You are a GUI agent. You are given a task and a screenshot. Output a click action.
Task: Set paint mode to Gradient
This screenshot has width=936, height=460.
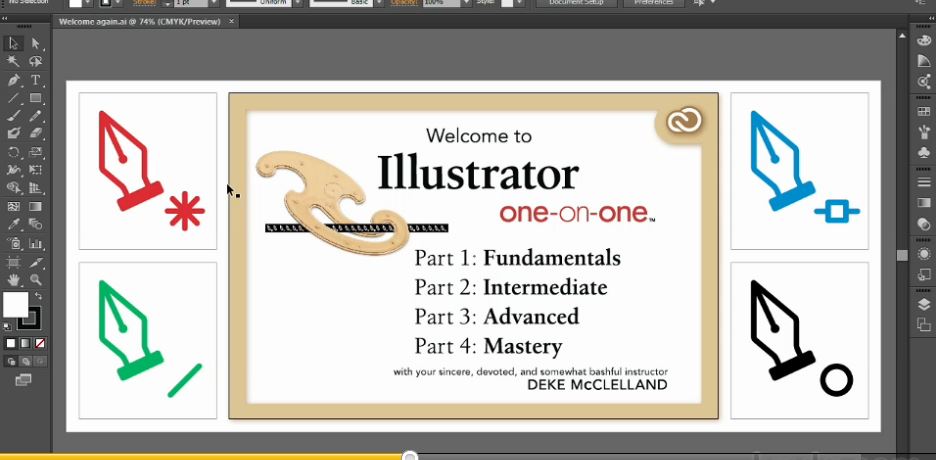click(x=25, y=343)
